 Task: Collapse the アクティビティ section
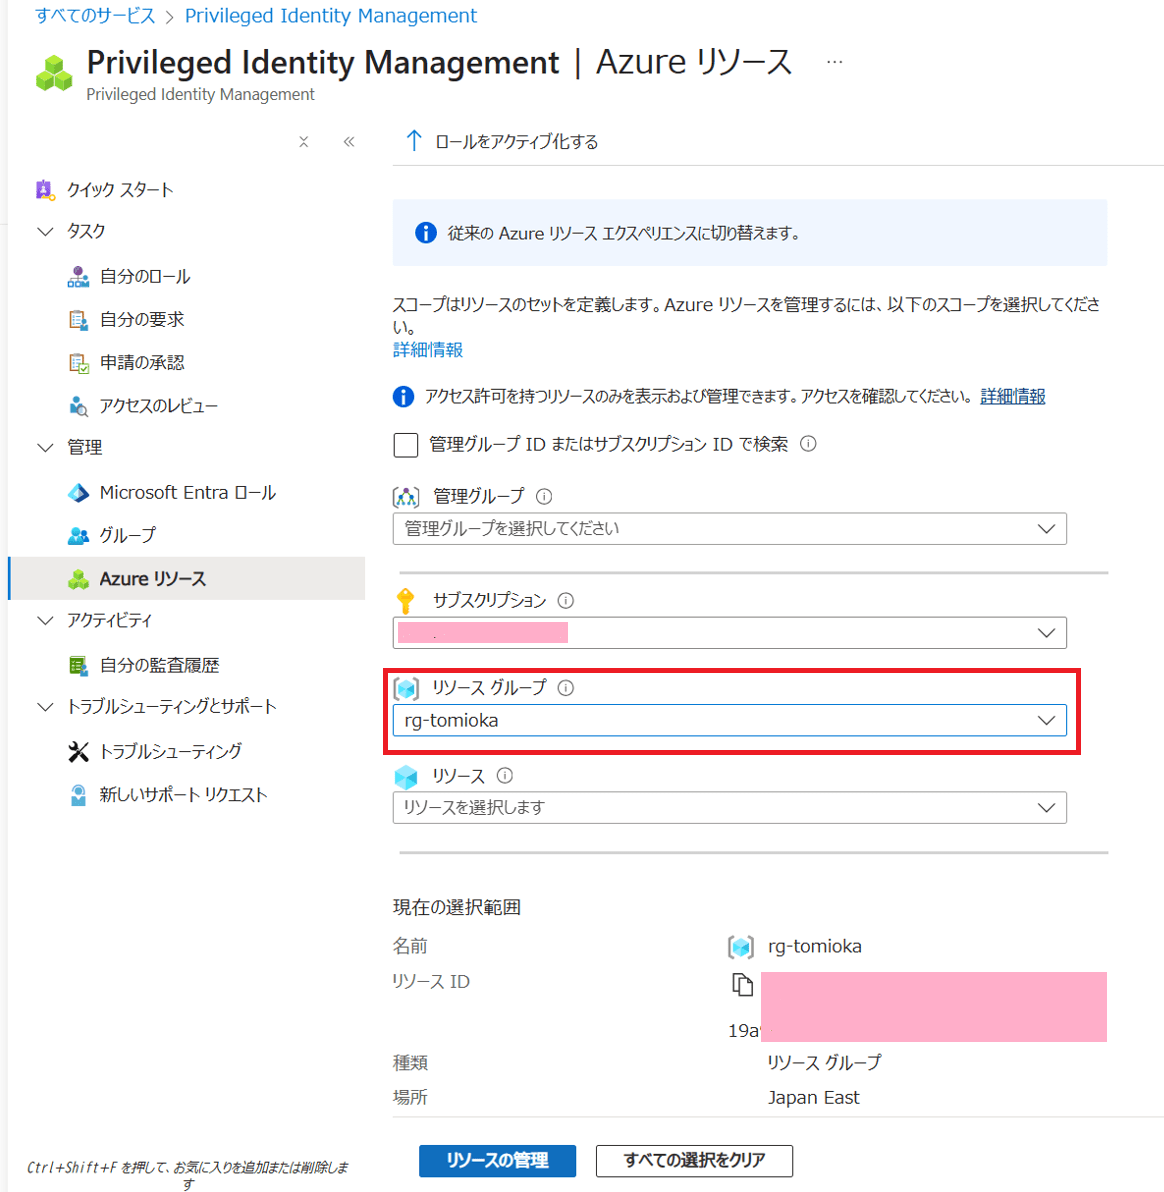(45, 621)
